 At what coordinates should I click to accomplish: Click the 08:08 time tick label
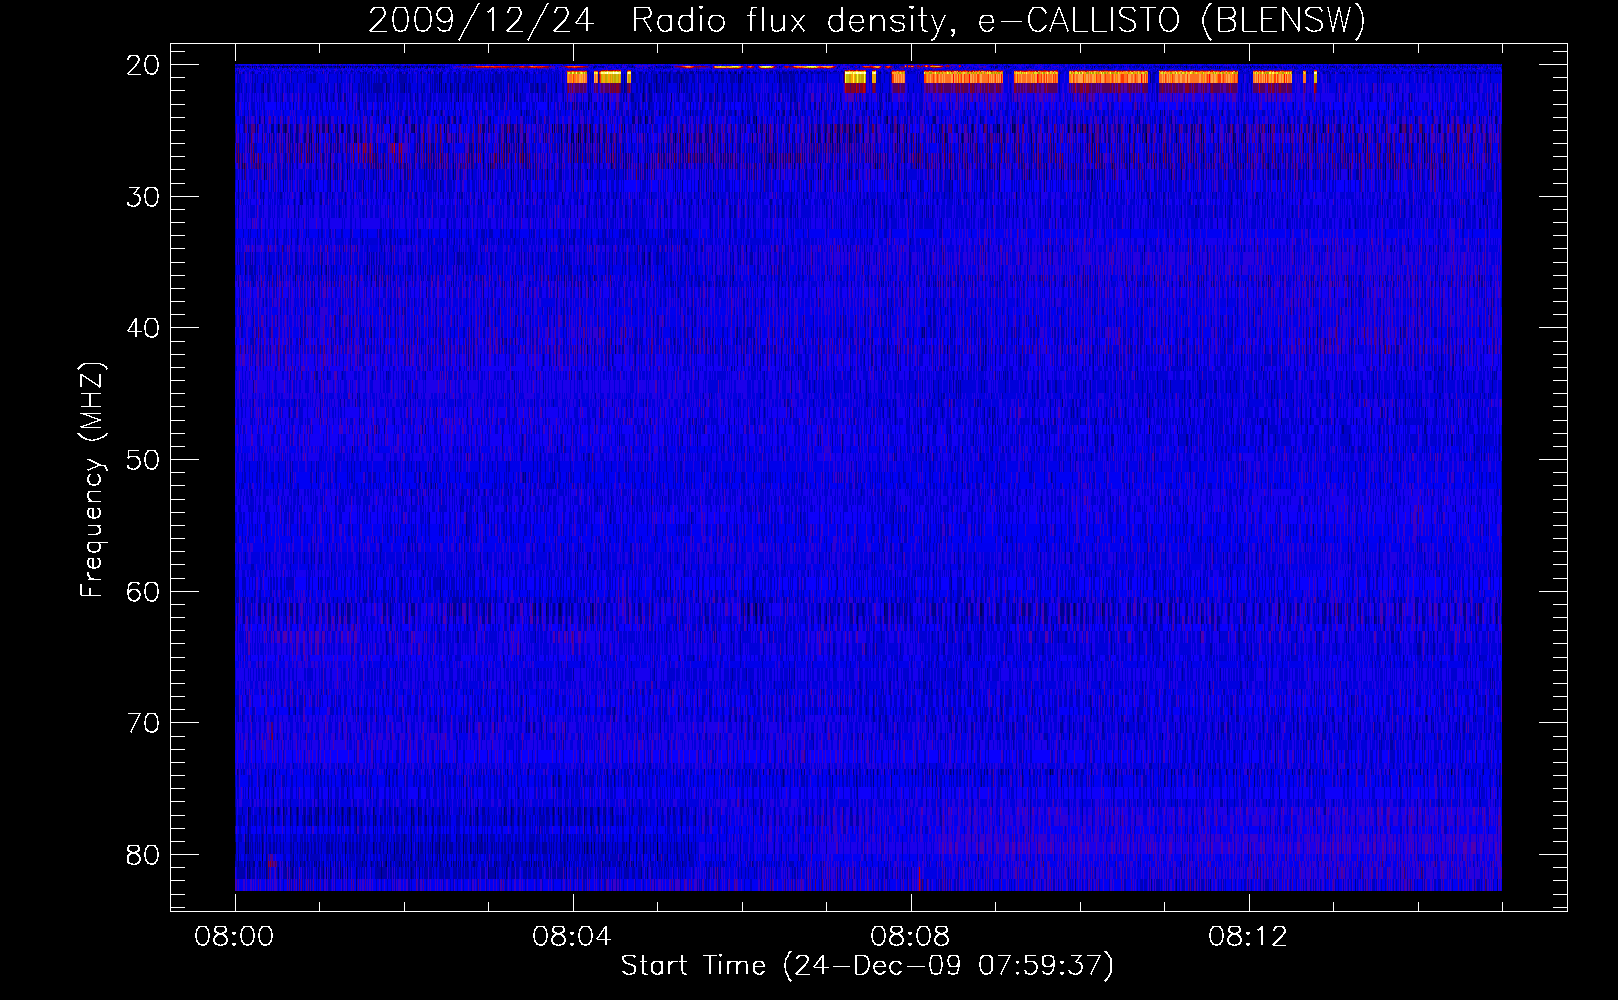click(x=910, y=937)
